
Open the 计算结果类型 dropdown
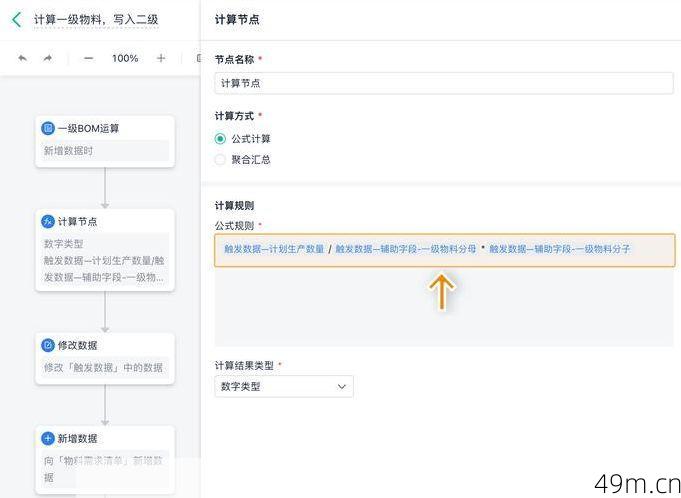pos(284,386)
